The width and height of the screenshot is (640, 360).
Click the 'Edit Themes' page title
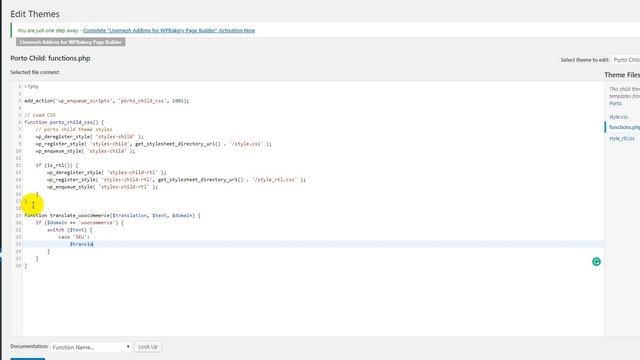coord(35,14)
